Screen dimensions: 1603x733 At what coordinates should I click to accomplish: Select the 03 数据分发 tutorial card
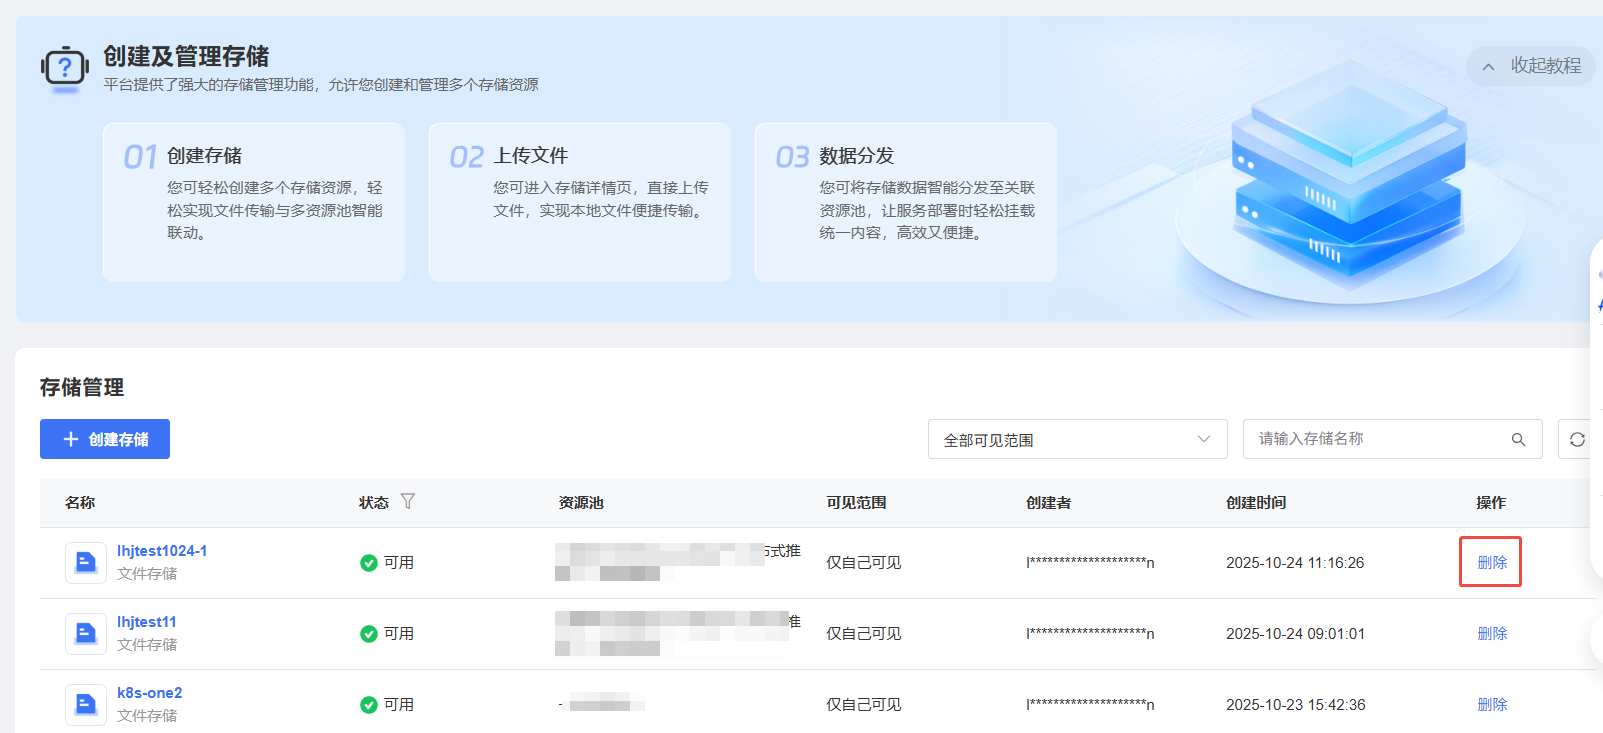[x=905, y=202]
